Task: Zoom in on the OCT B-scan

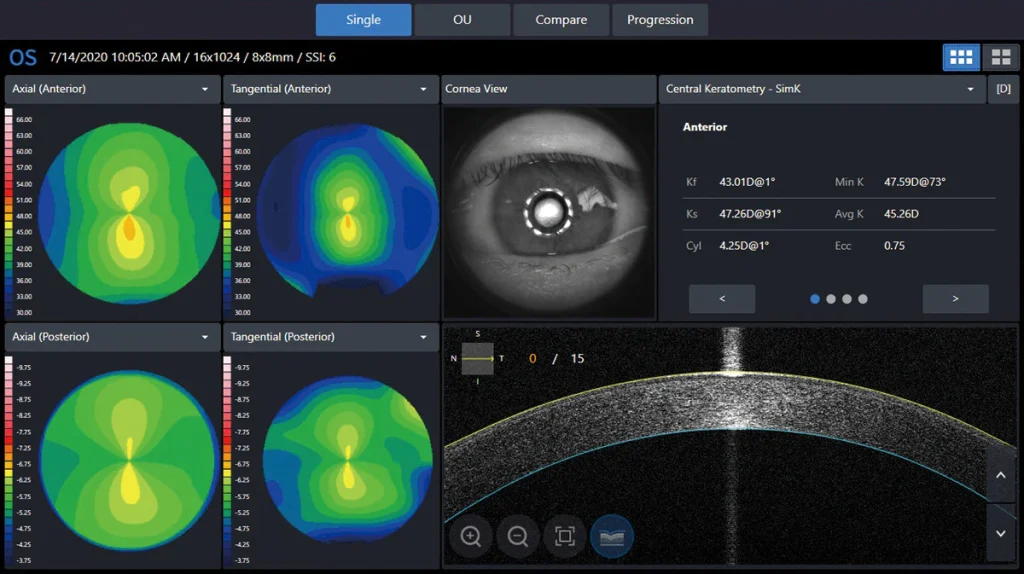Action: click(x=470, y=537)
